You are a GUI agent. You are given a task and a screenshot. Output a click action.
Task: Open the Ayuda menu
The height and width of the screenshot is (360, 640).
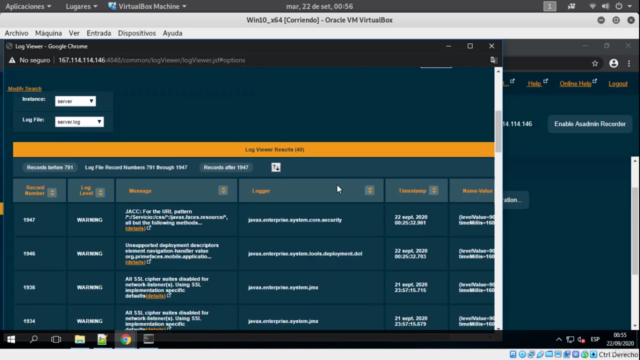pos(172,33)
